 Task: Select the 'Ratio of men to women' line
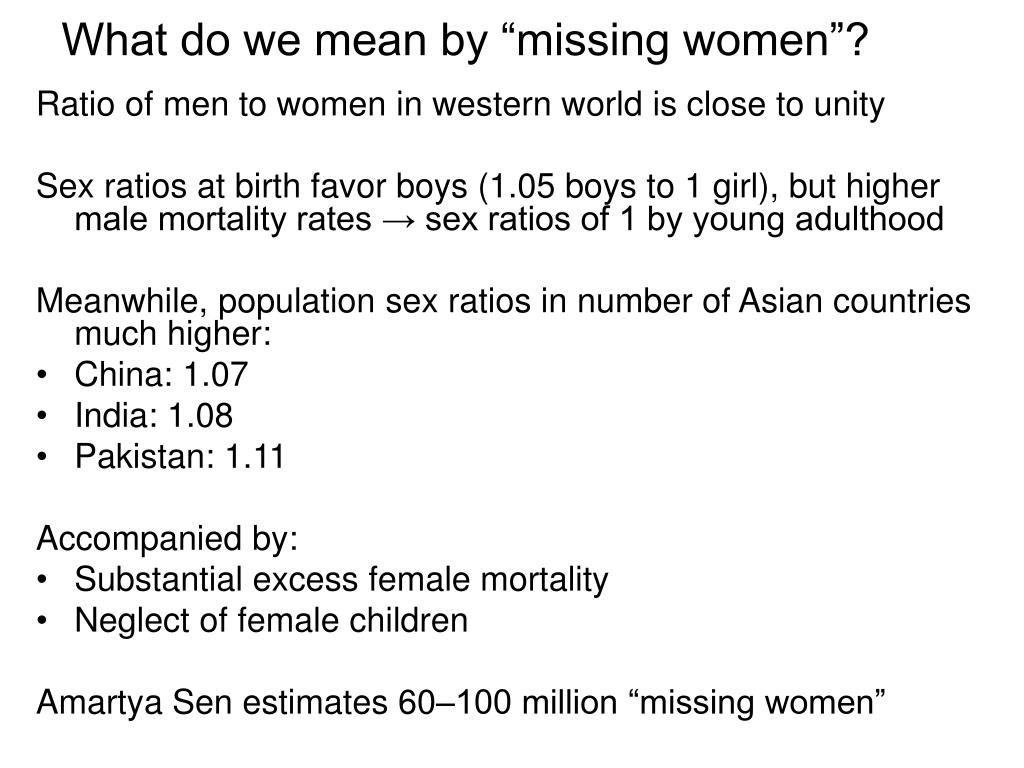click(x=460, y=104)
